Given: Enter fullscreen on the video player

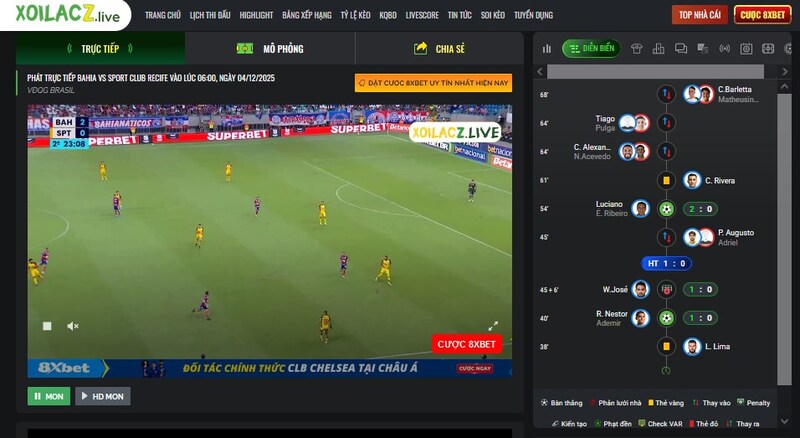Looking at the screenshot, I should tap(493, 325).
